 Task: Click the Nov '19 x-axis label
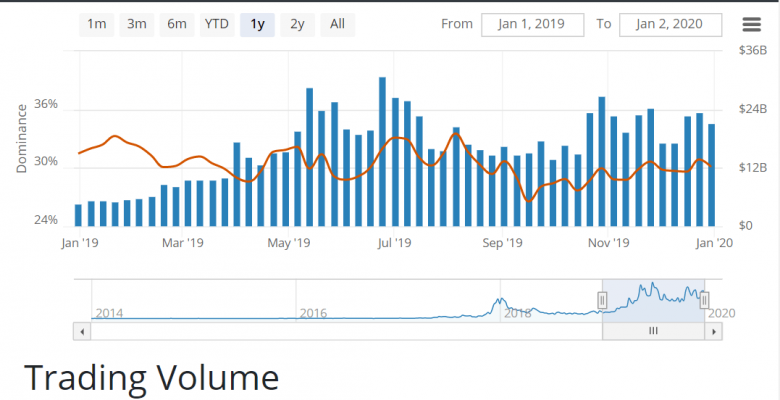pos(608,243)
